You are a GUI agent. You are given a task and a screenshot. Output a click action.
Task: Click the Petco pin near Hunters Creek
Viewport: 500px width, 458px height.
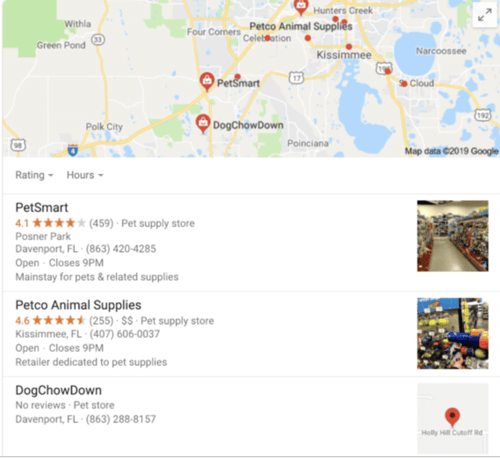[301, 7]
